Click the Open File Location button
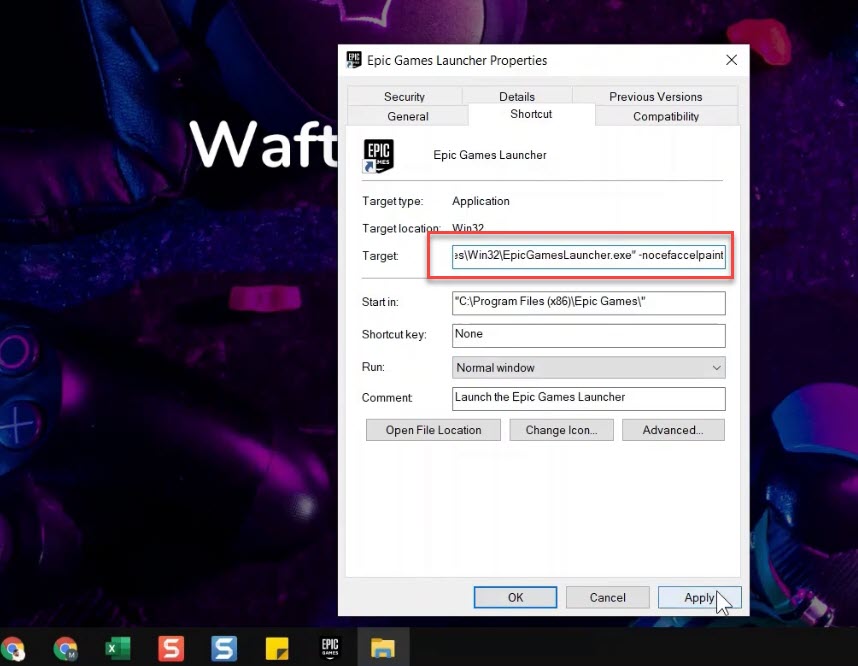The width and height of the screenshot is (858, 666). coord(433,430)
